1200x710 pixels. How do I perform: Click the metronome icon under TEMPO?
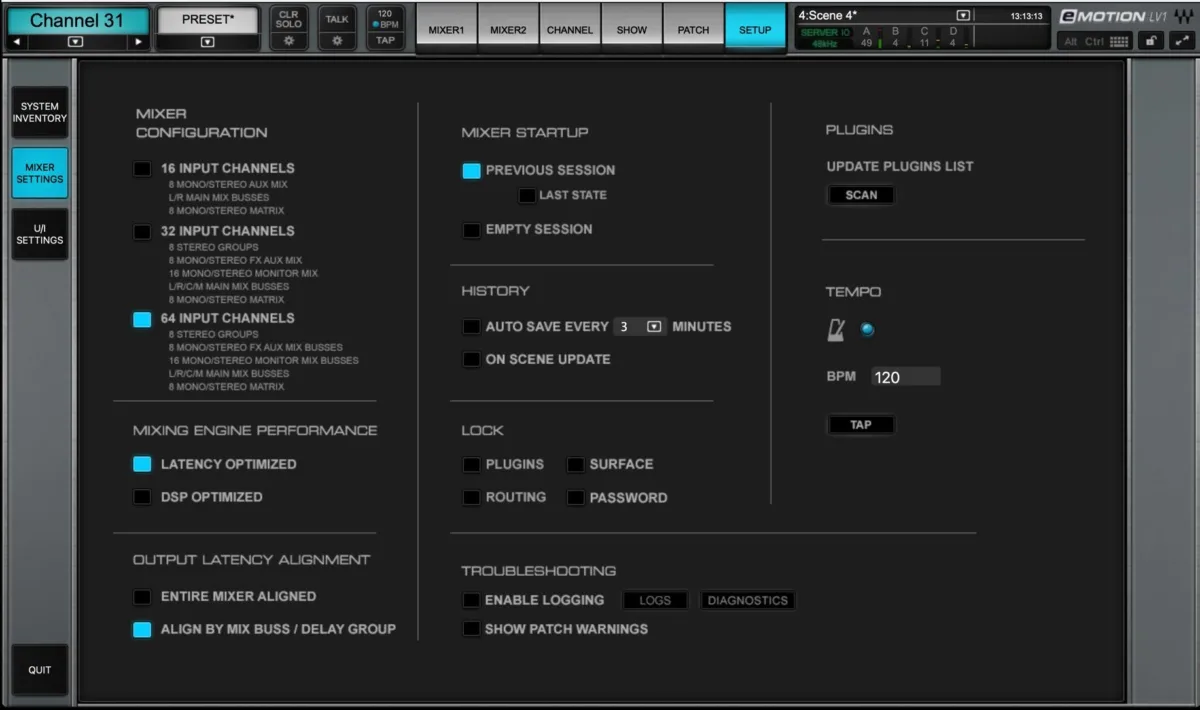[x=836, y=330]
